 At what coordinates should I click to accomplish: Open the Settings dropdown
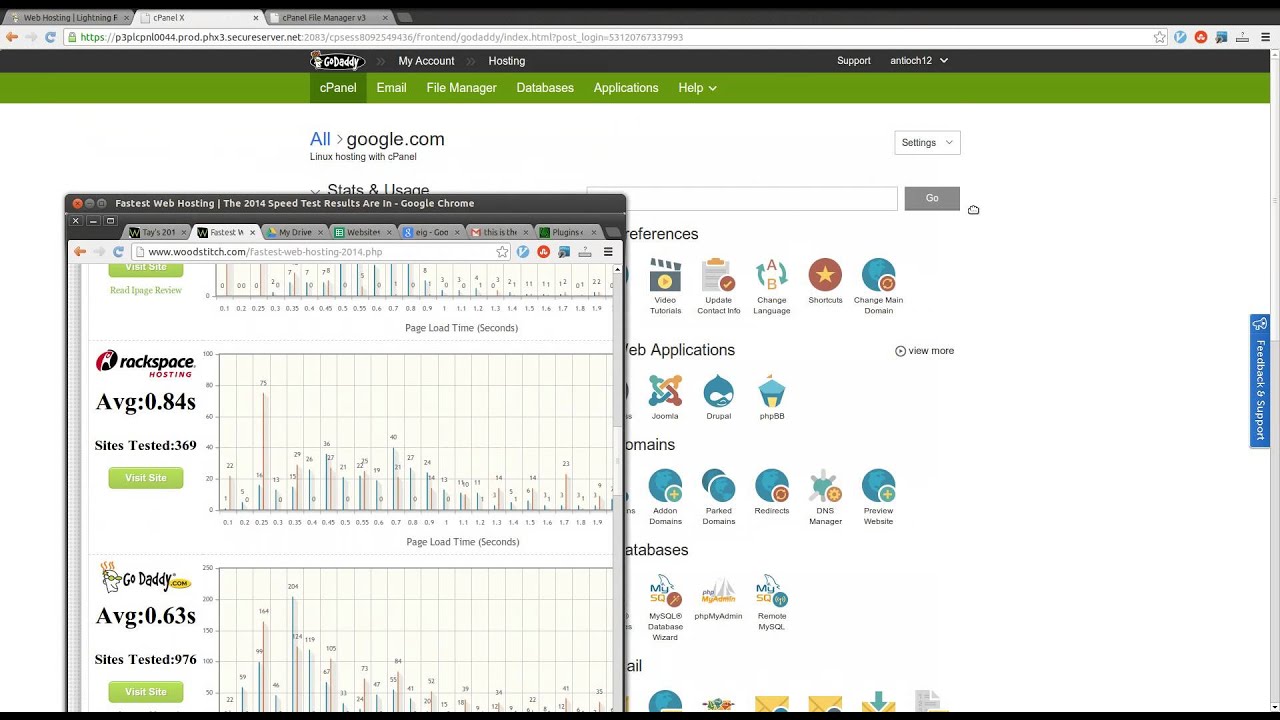pos(927,143)
